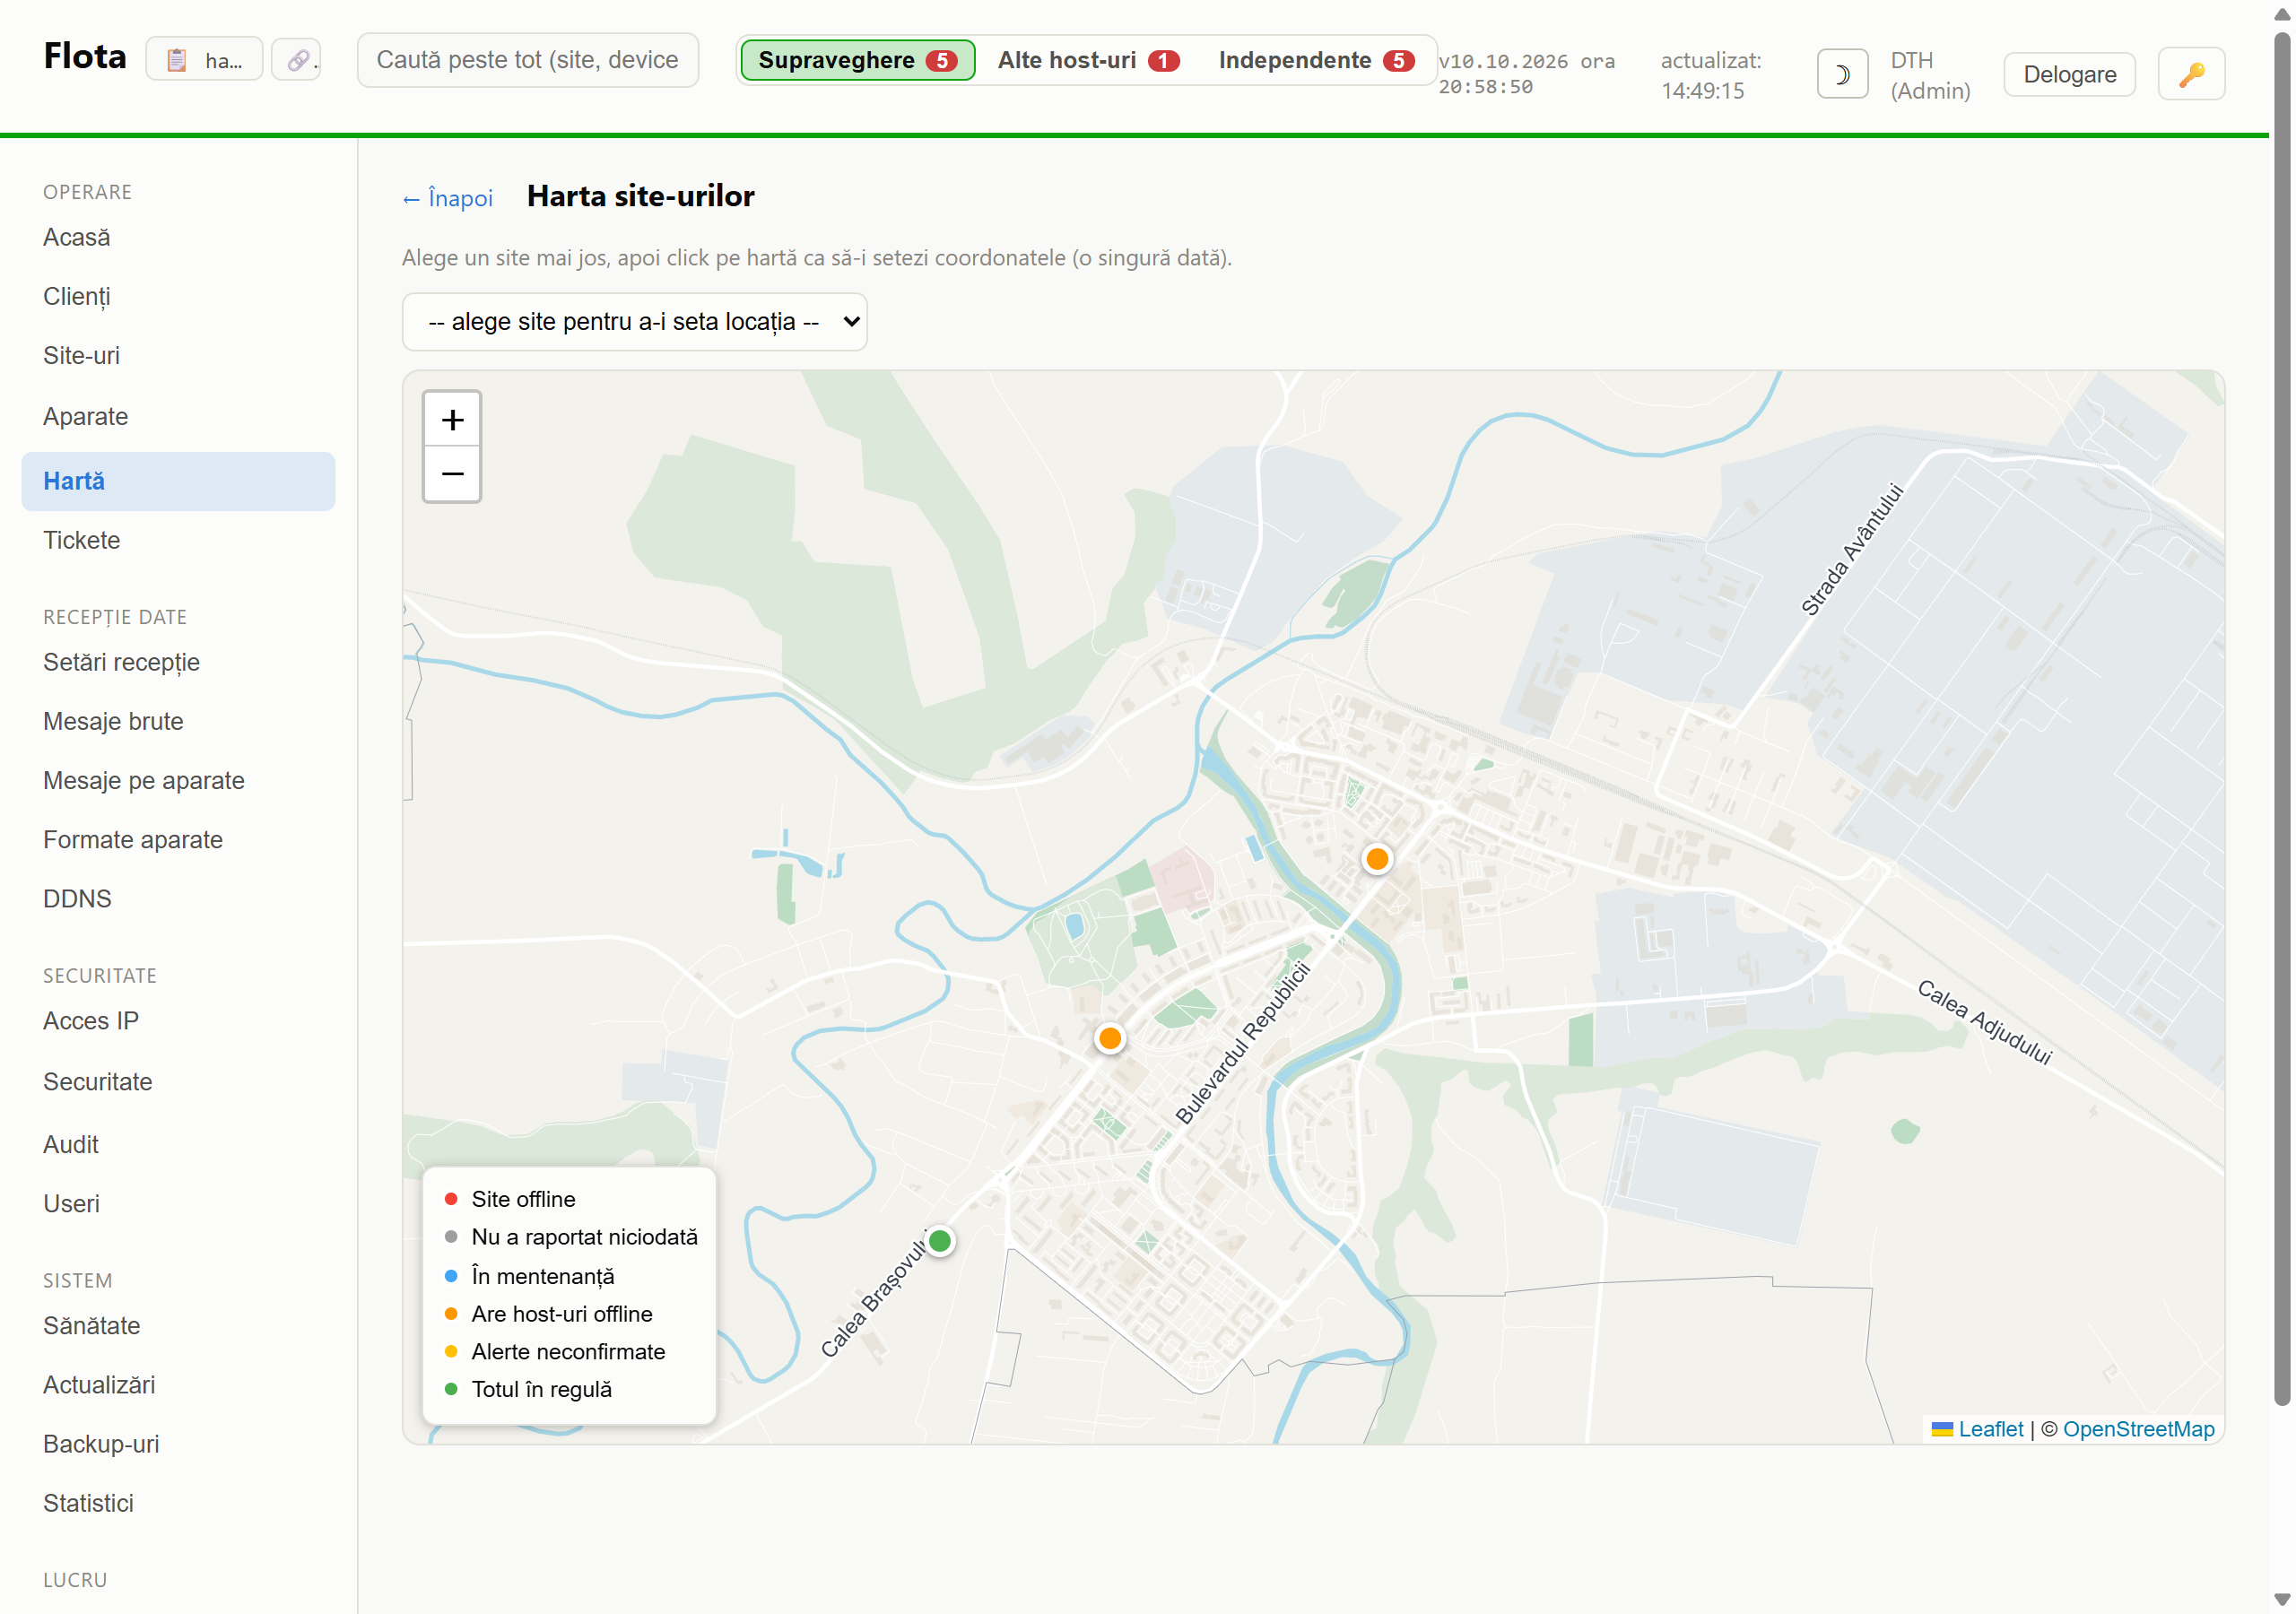Click the key icon button

click(x=2191, y=75)
